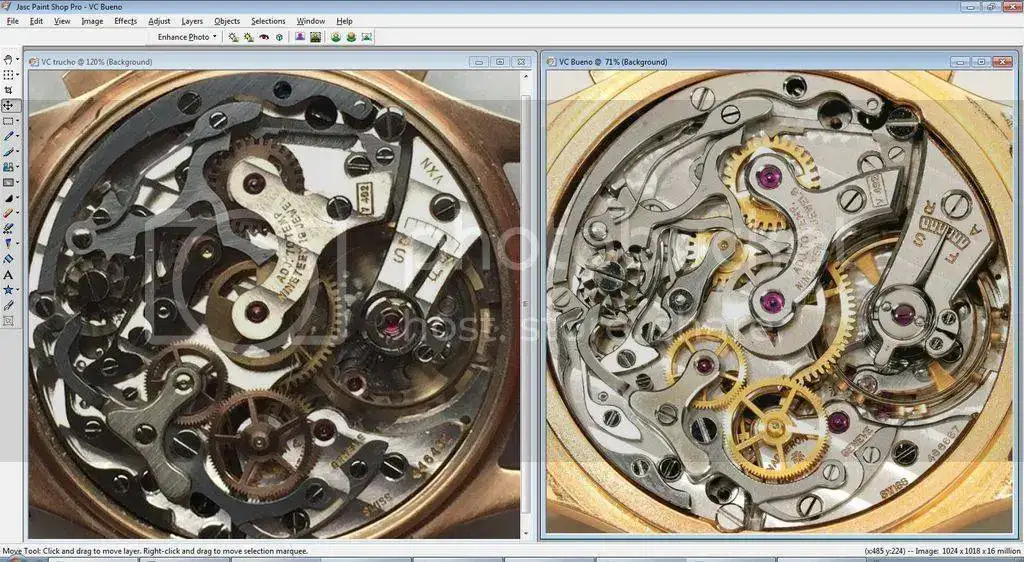Screen dimensions: 1024x562
Task: Select the Pen tool
Action: point(8,305)
